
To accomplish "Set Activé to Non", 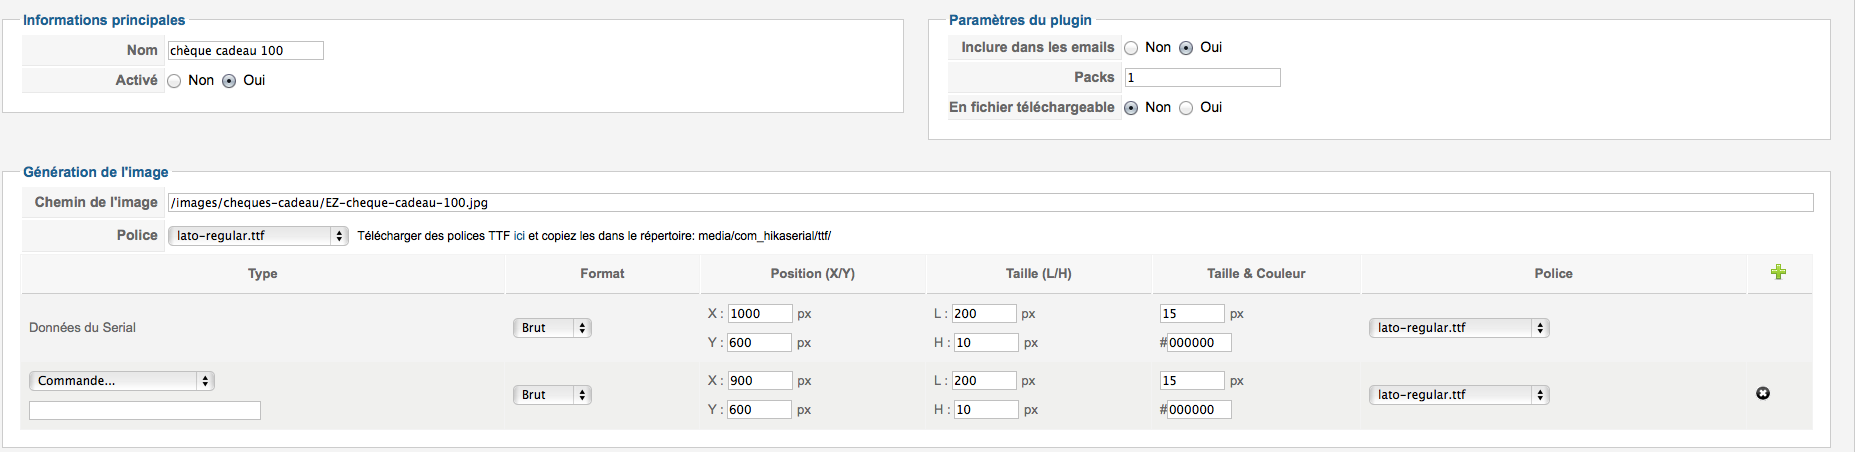I will (x=174, y=81).
